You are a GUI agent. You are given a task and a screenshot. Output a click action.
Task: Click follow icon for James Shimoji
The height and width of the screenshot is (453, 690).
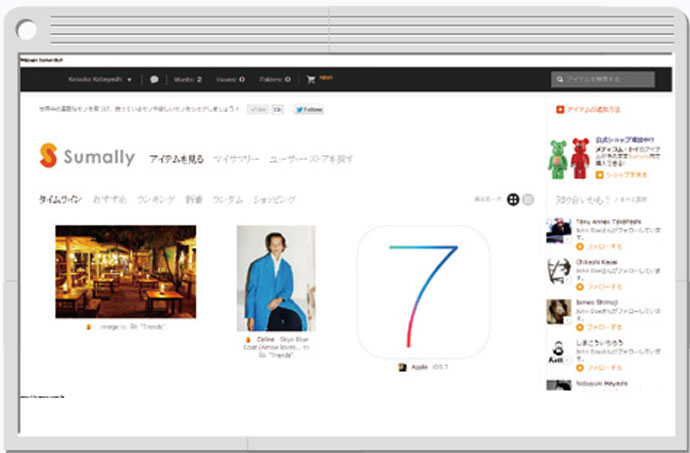pyautogui.click(x=580, y=327)
